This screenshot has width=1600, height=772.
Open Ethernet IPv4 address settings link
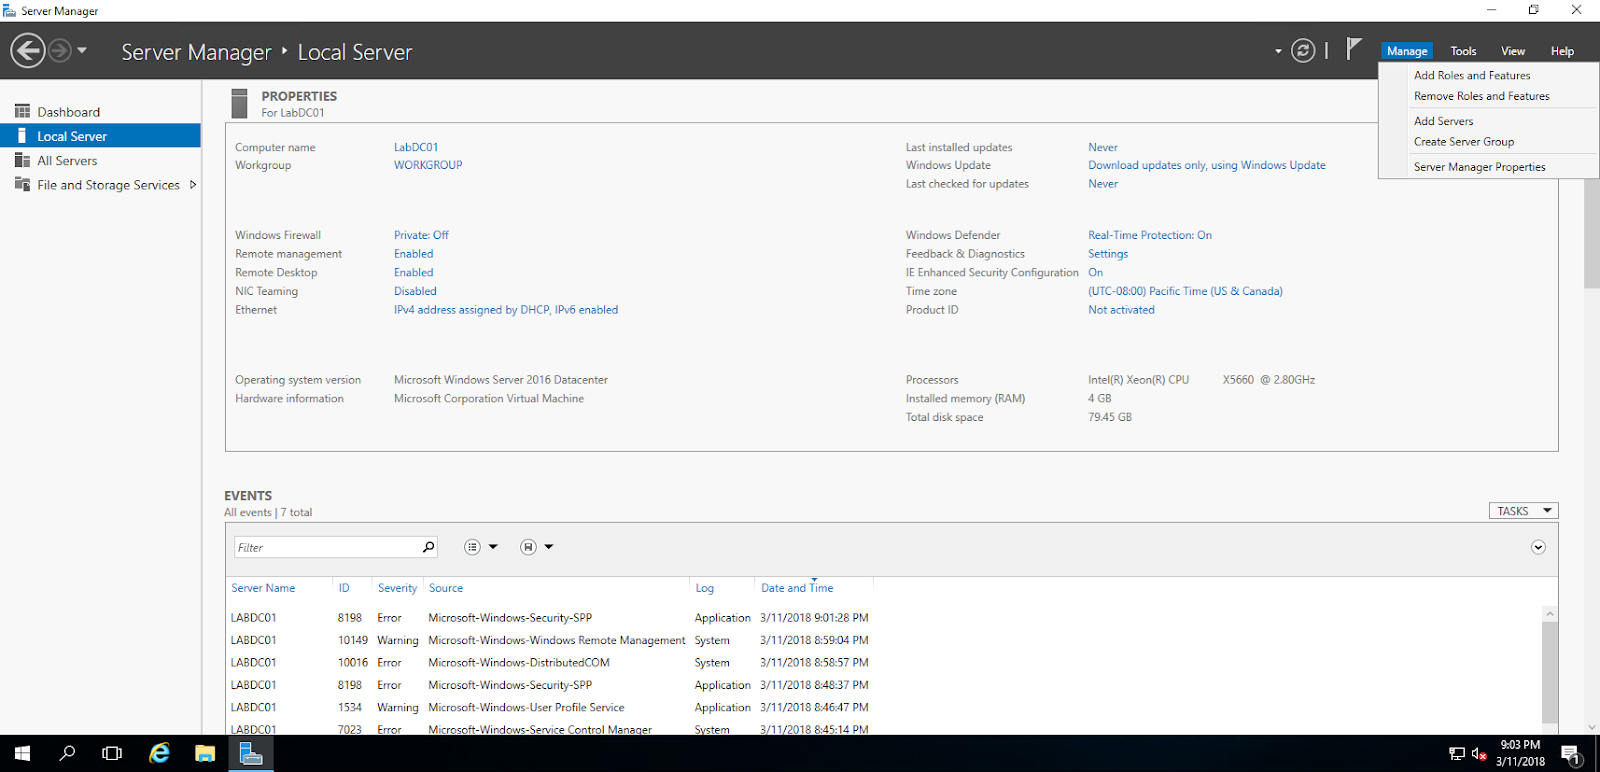tap(506, 310)
